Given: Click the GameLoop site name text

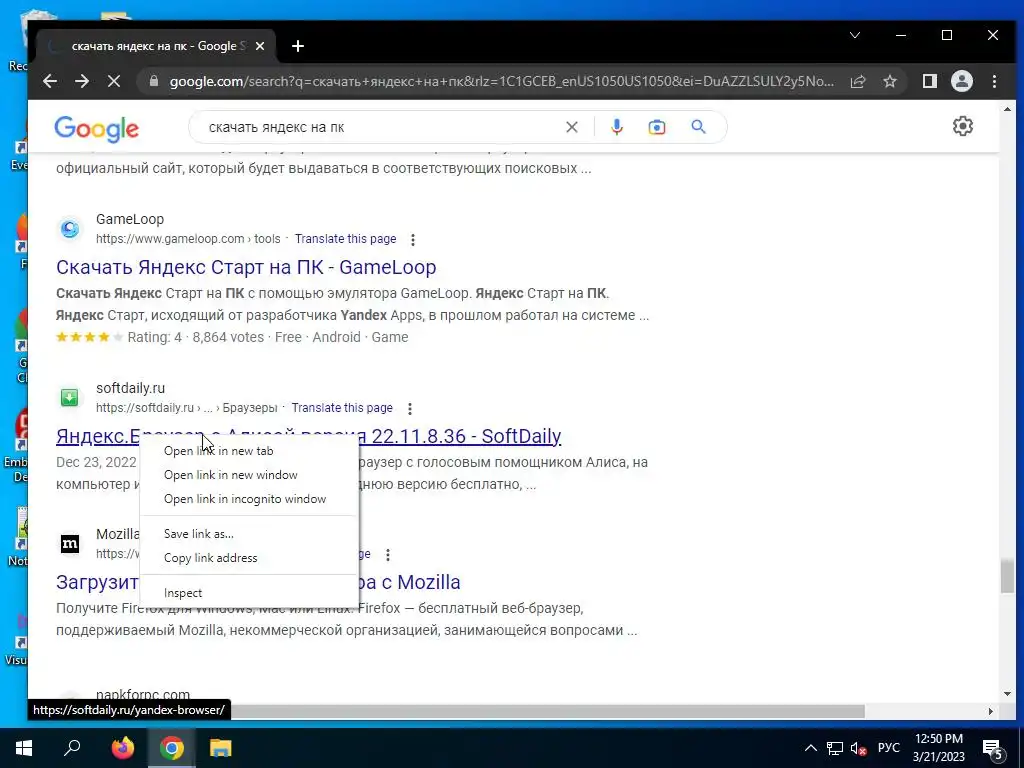Looking at the screenshot, I should [x=129, y=219].
